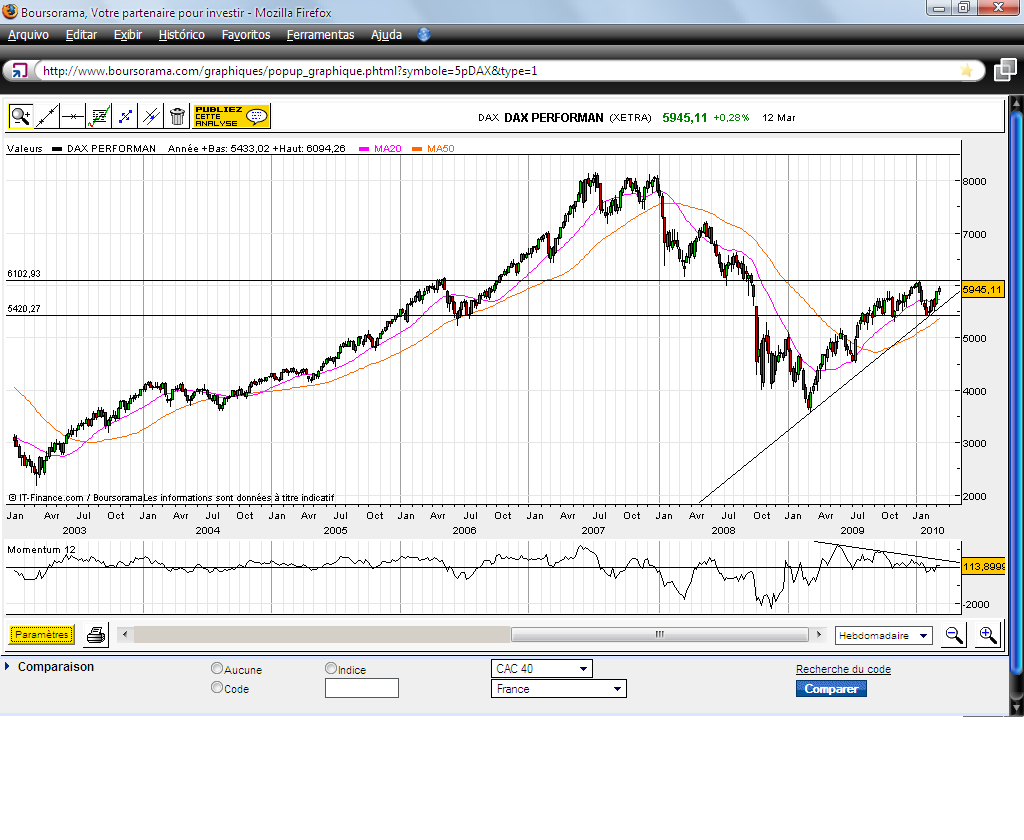Click the trash can delete tool
1024x840 pixels.
[177, 117]
